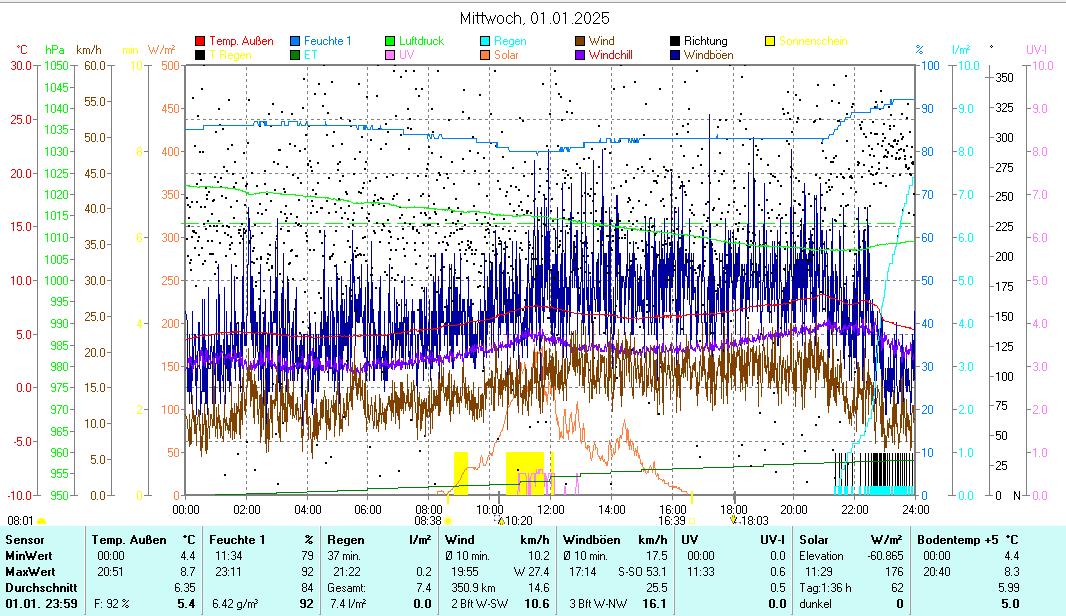Click the MaxWert row label
Image resolution: width=1066 pixels, height=616 pixels.
[28, 570]
